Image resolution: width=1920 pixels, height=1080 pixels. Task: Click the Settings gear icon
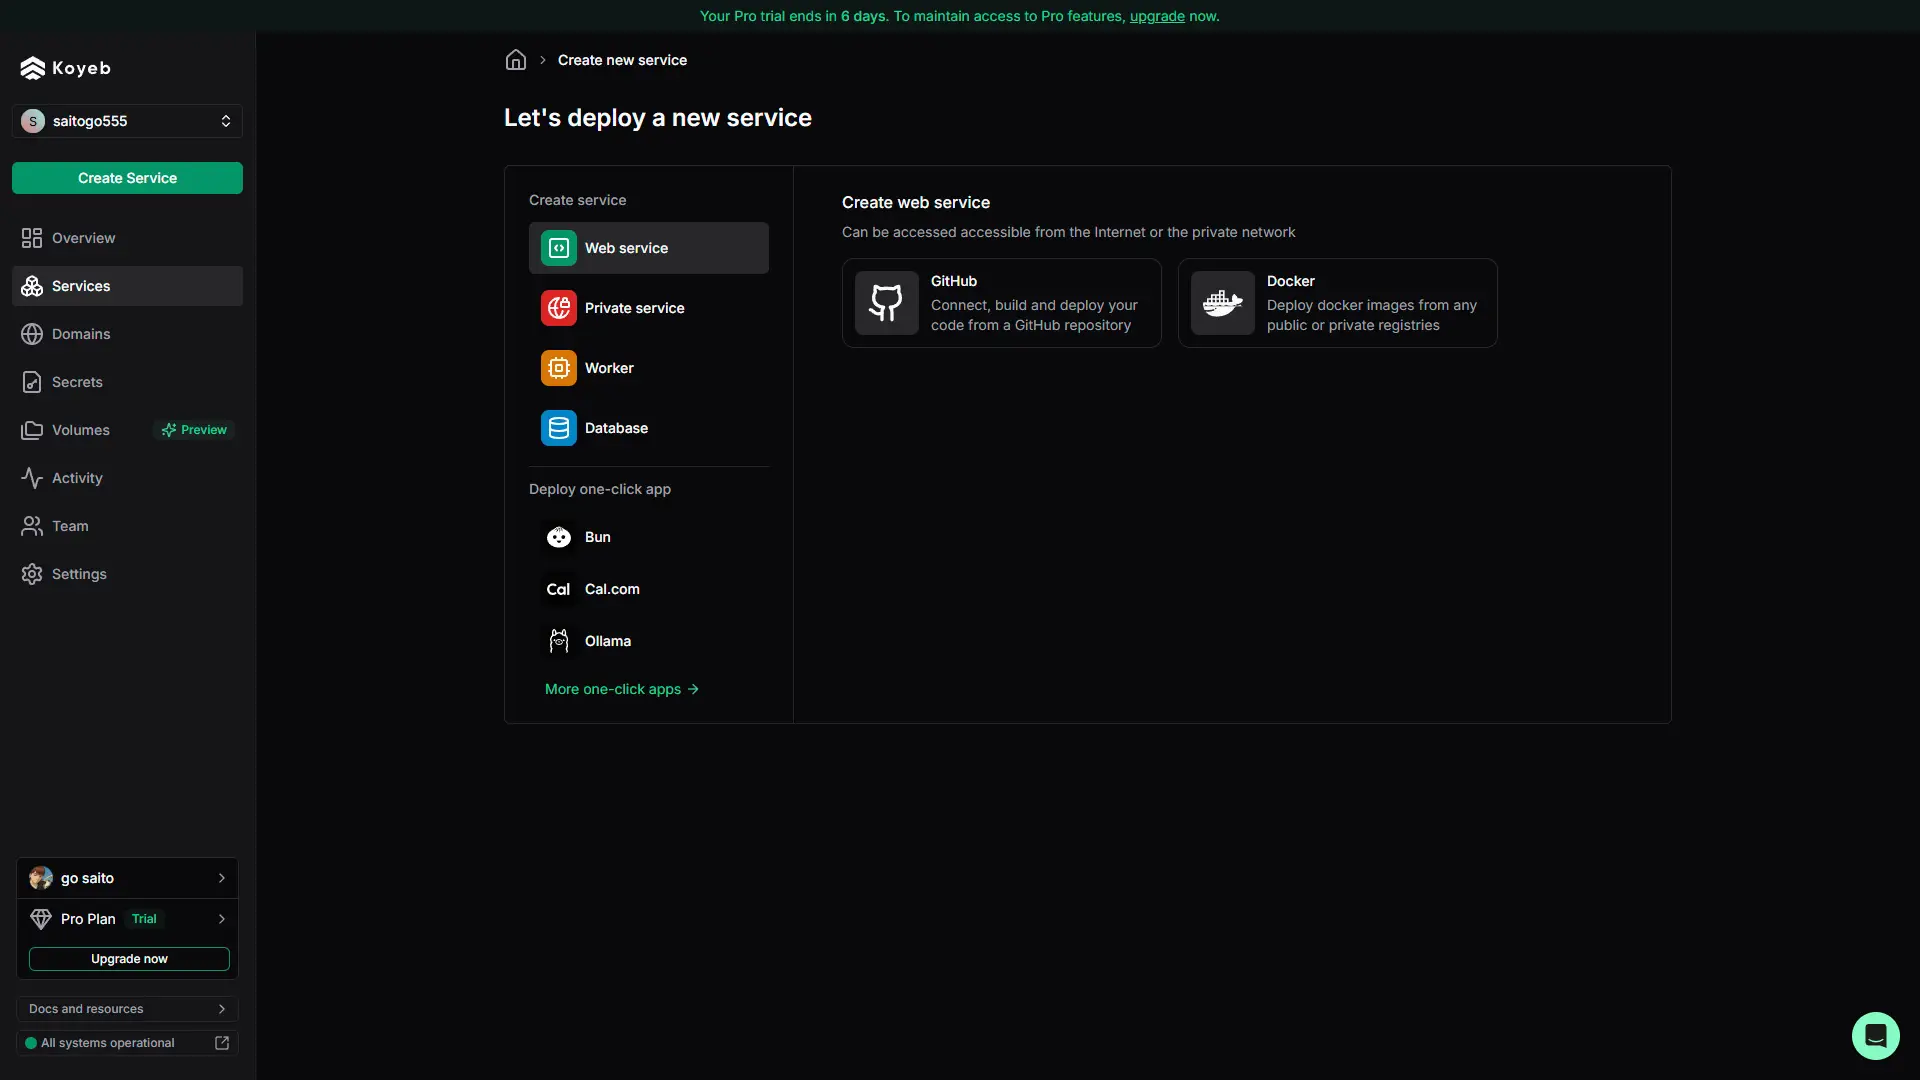point(32,574)
